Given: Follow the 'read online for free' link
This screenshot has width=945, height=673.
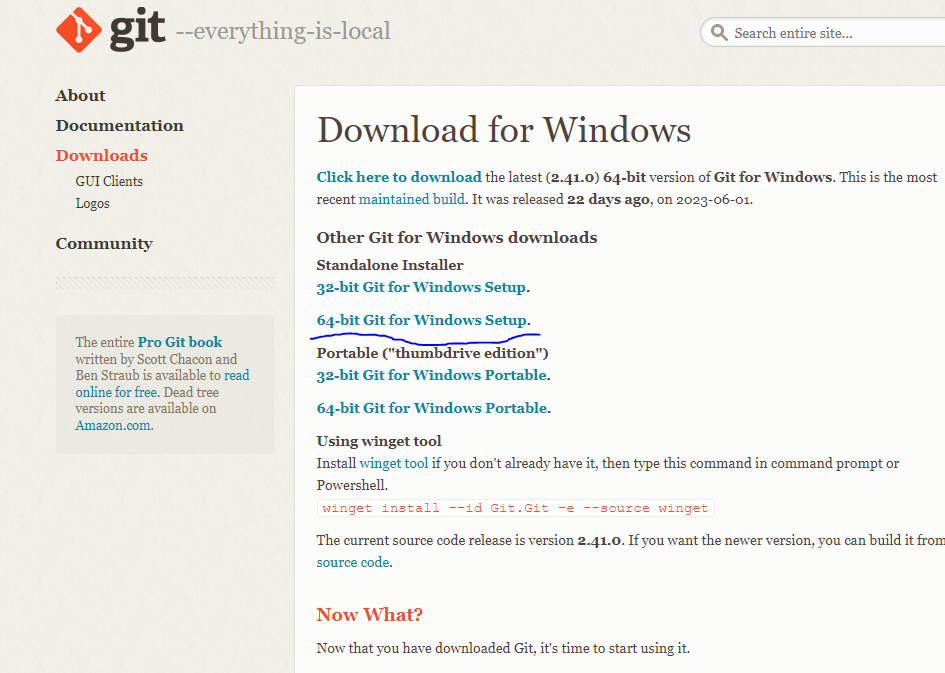Looking at the screenshot, I should pos(163,384).
